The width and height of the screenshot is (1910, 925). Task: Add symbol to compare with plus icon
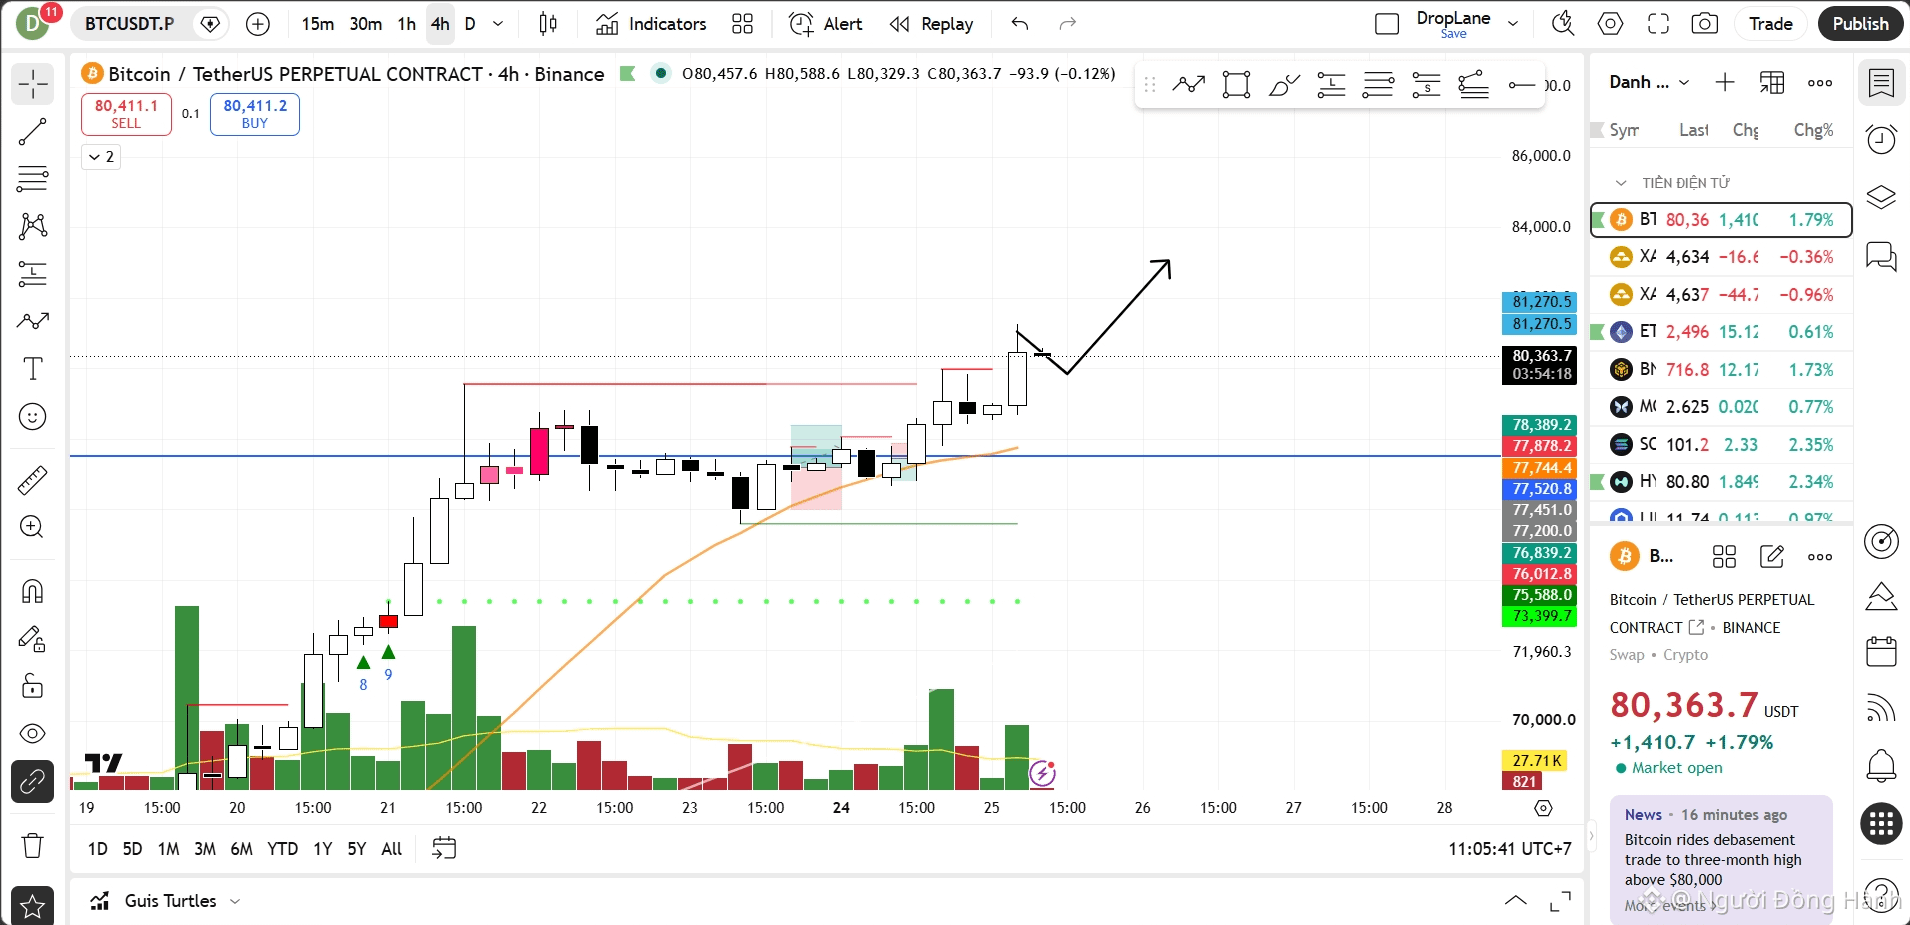(258, 24)
